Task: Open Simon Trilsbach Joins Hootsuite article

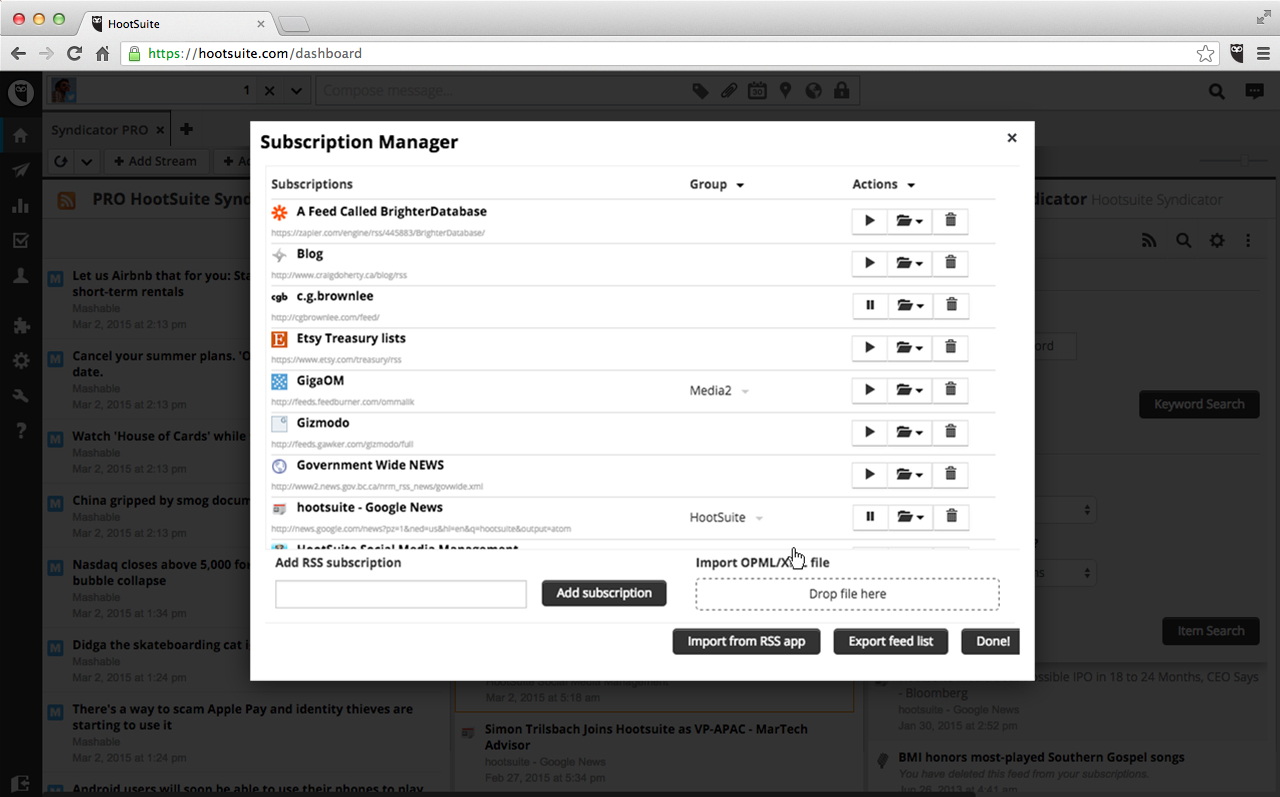Action: 646,737
